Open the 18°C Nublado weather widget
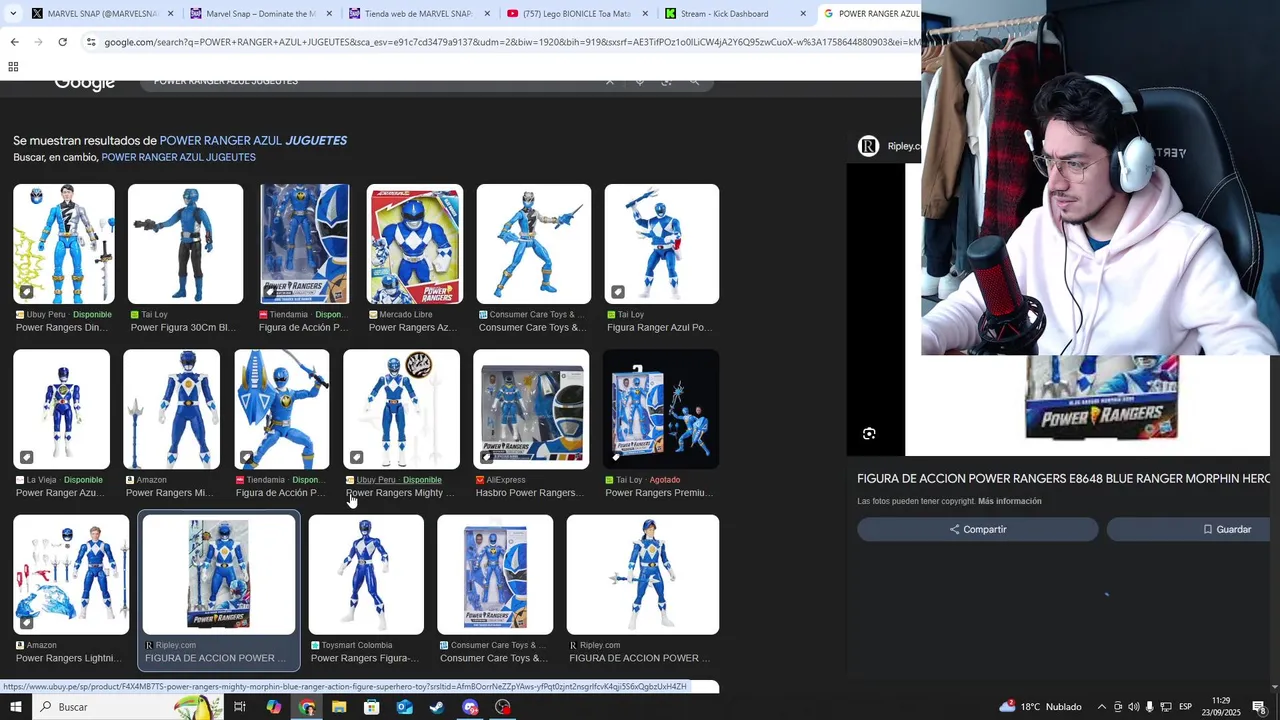1280x720 pixels. pos(1041,707)
